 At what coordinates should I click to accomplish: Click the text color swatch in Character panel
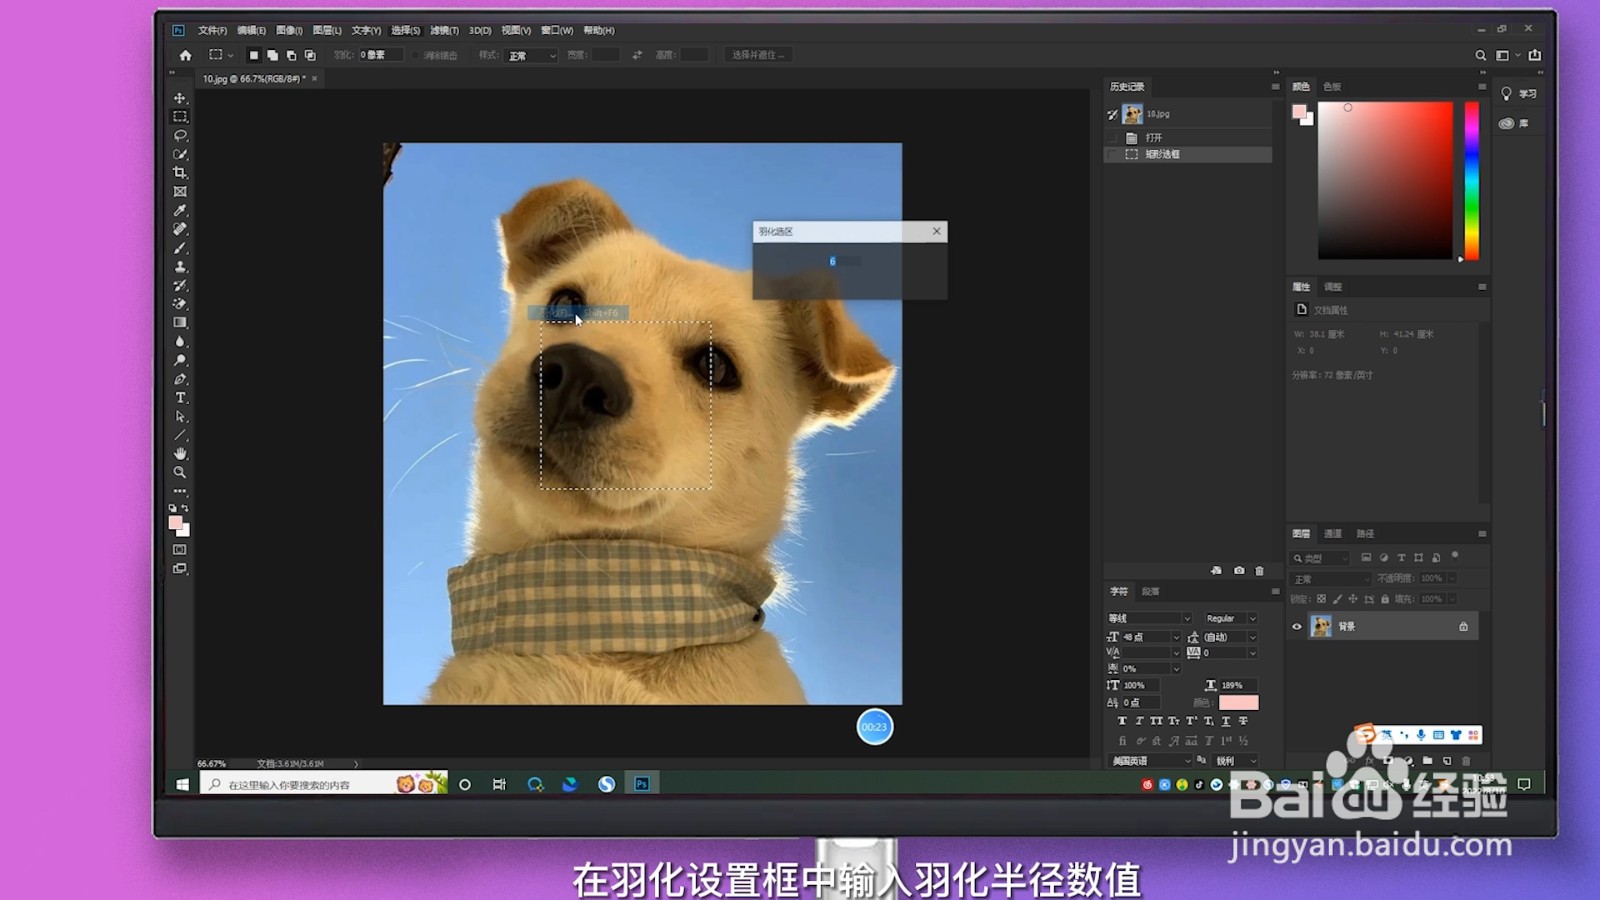click(x=1238, y=703)
